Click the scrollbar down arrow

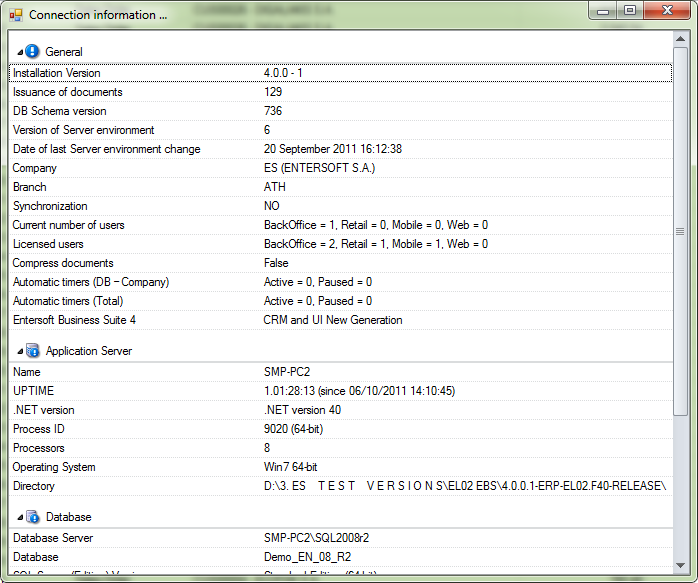pos(680,566)
